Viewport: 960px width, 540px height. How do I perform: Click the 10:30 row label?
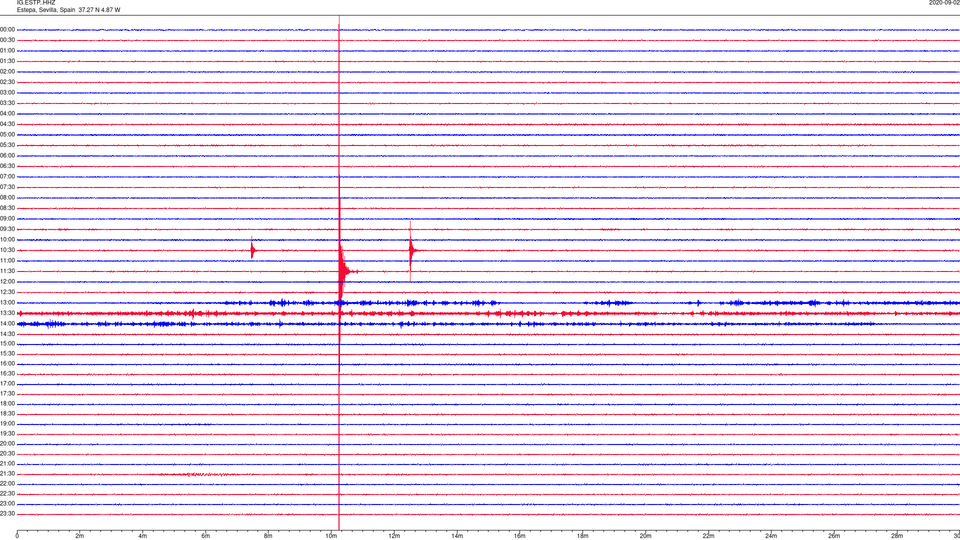tap(7, 250)
